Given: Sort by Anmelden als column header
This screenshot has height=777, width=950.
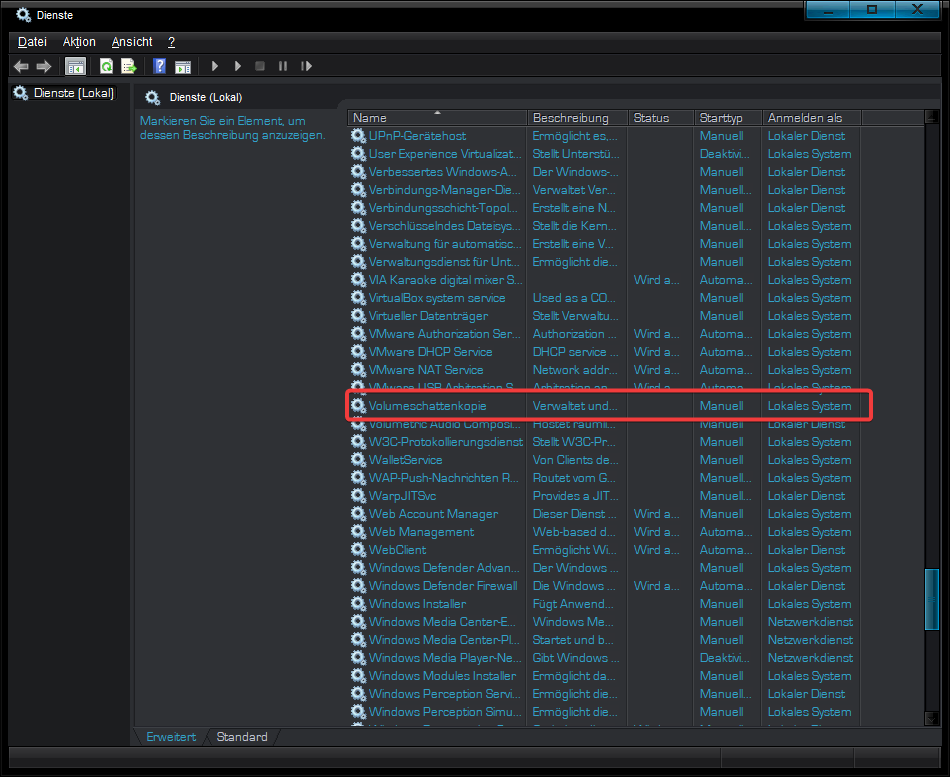Looking at the screenshot, I should tap(811, 118).
